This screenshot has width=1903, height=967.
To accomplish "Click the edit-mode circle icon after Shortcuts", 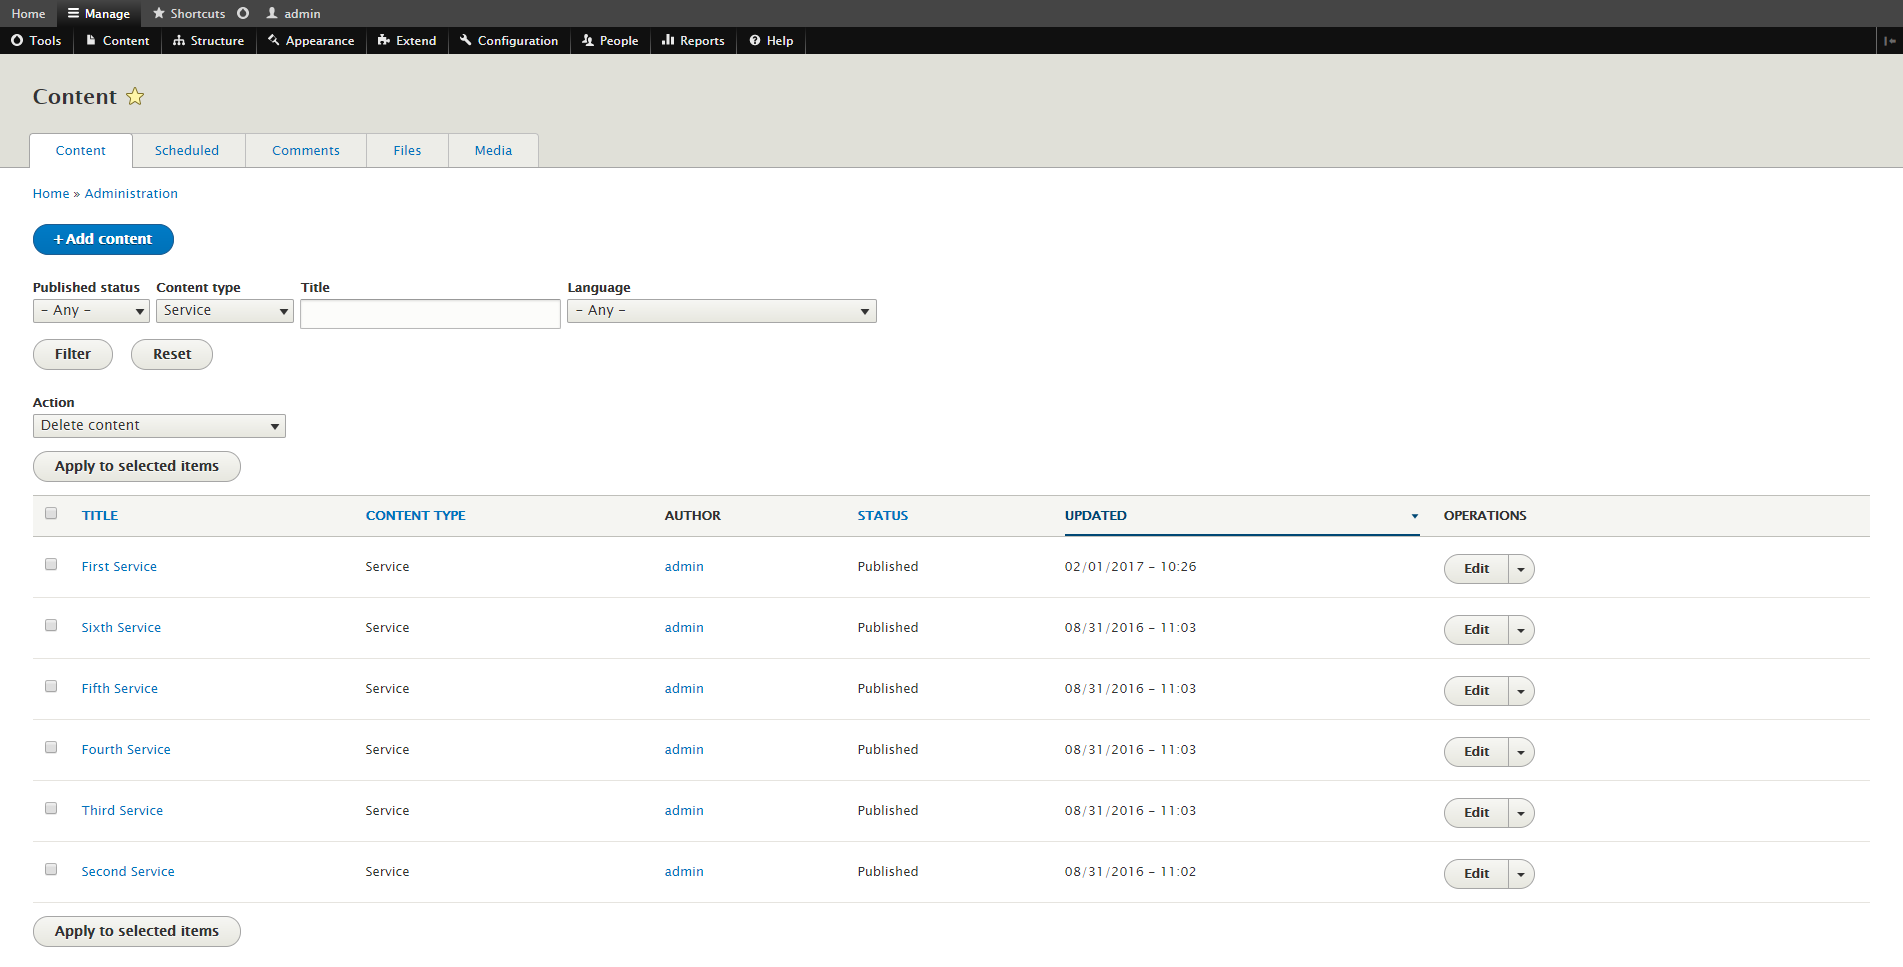I will click(x=243, y=13).
